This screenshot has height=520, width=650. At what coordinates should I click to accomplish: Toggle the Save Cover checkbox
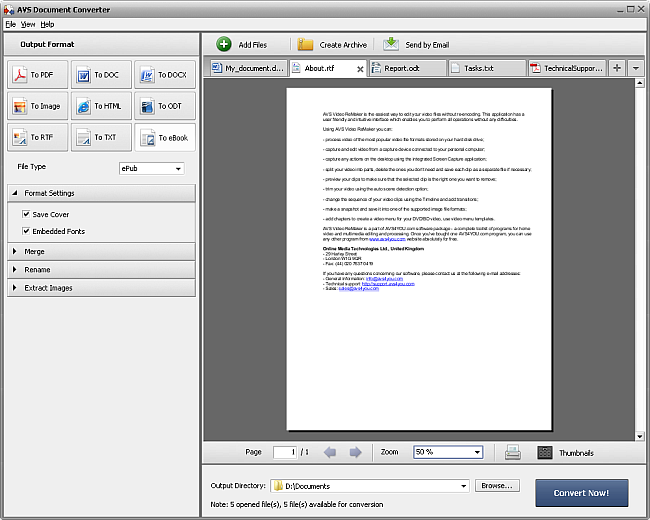pyautogui.click(x=26, y=214)
